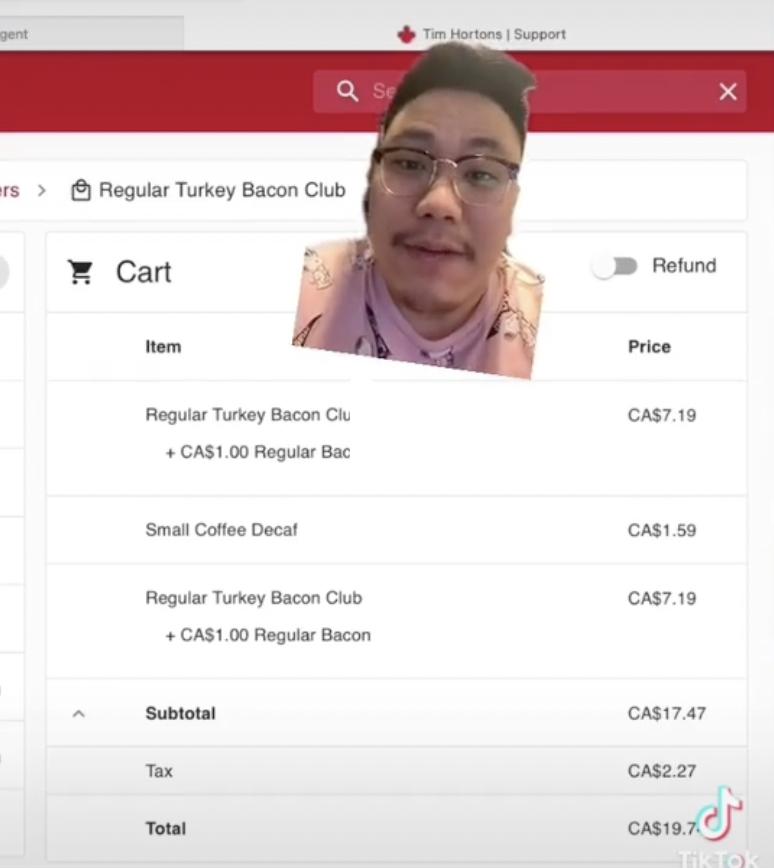Click the Item column header
Image resolution: width=774 pixels, height=868 pixels.
[x=163, y=347]
